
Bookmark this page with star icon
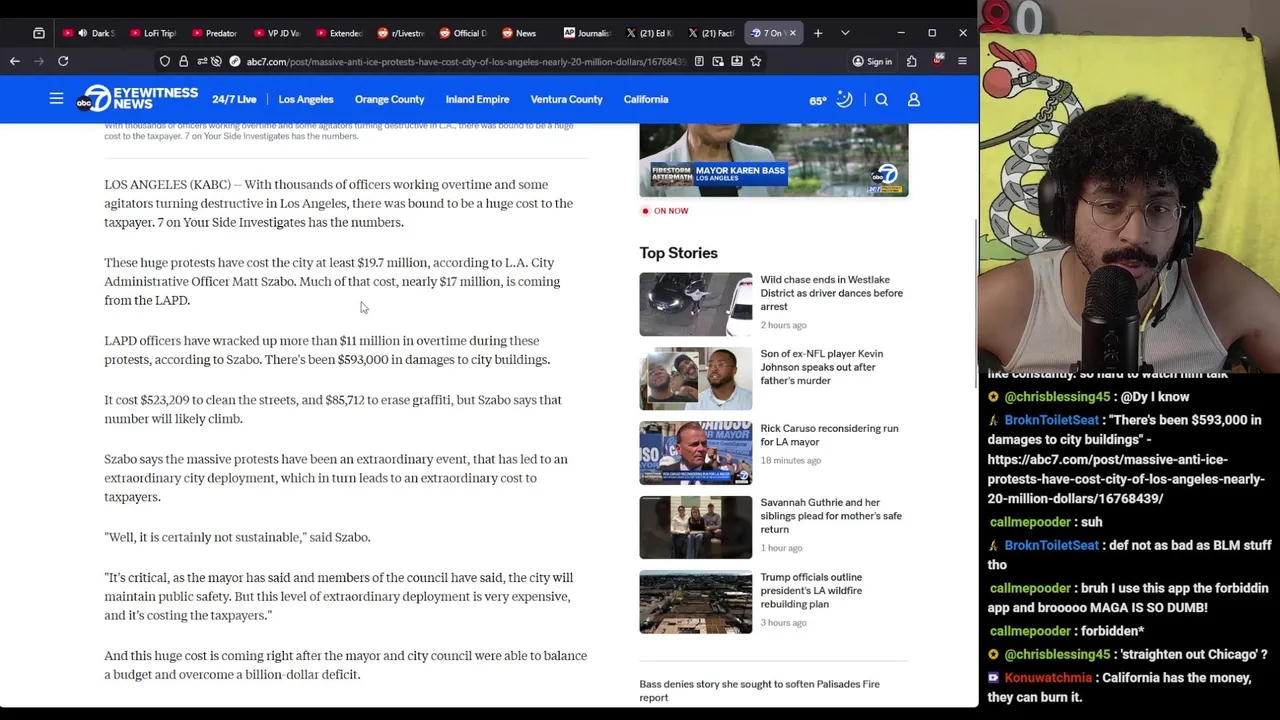click(756, 61)
